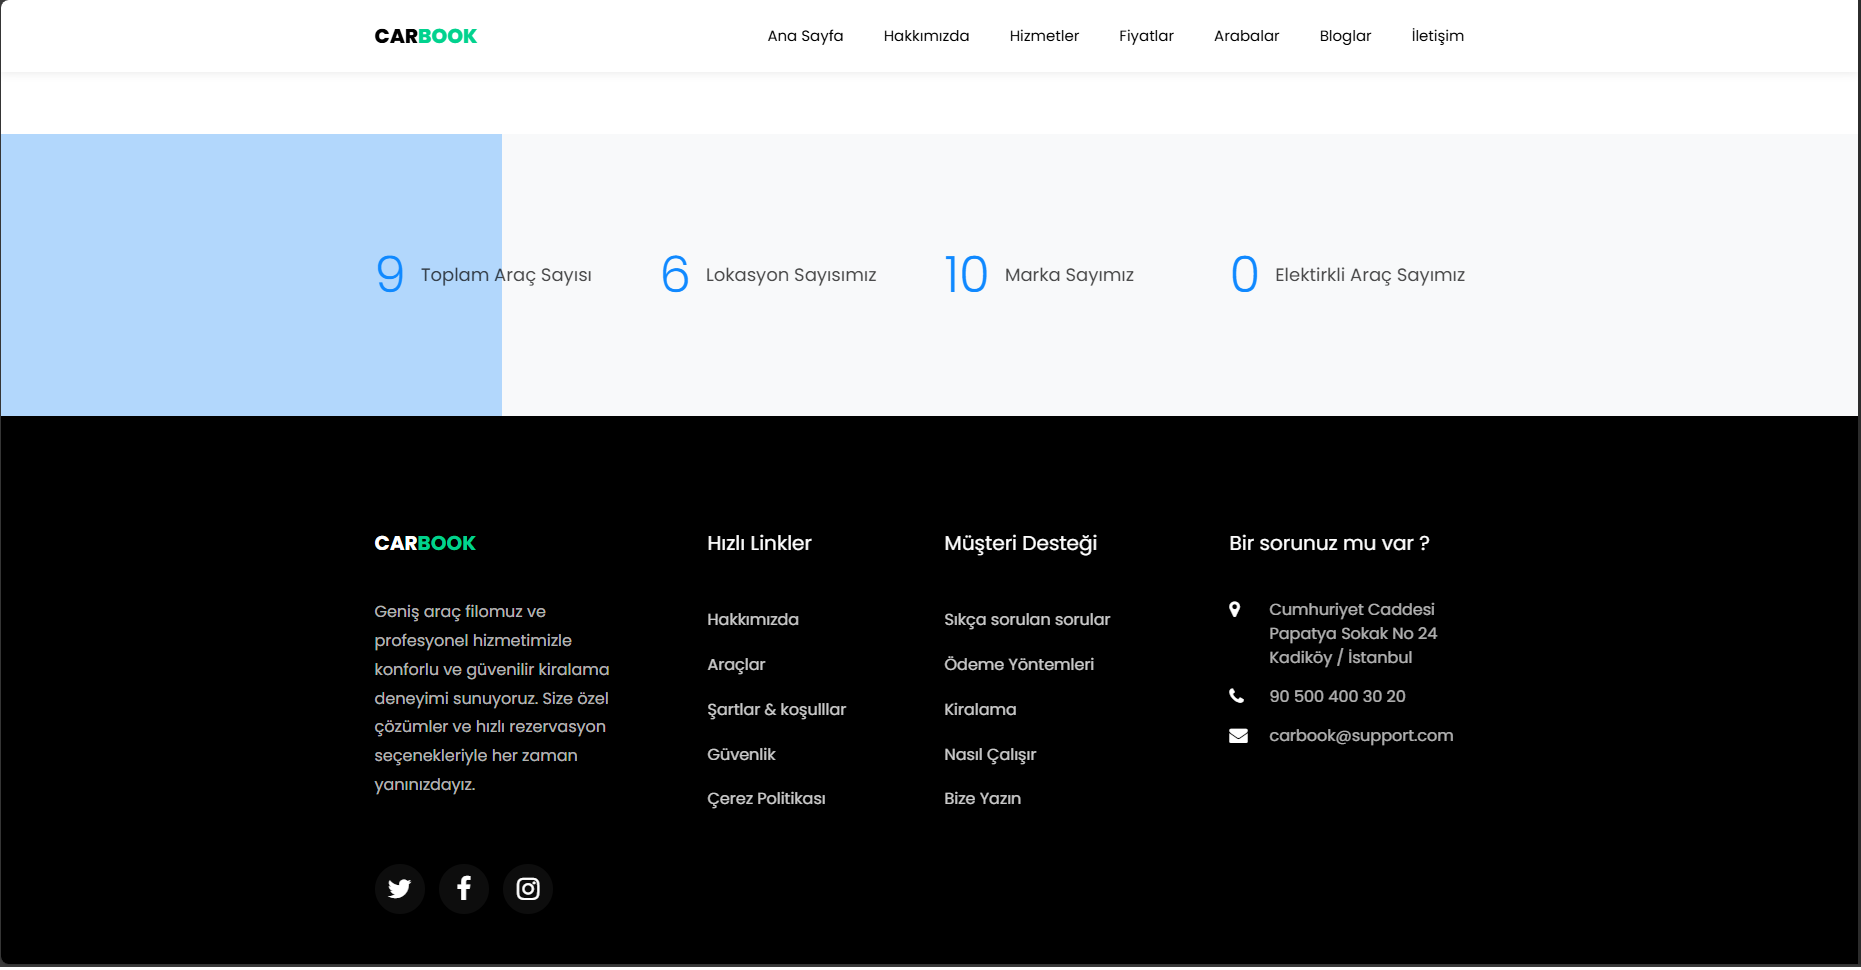This screenshot has height=970, width=1861.
Task: Open the Twitter social icon
Action: [x=399, y=889]
